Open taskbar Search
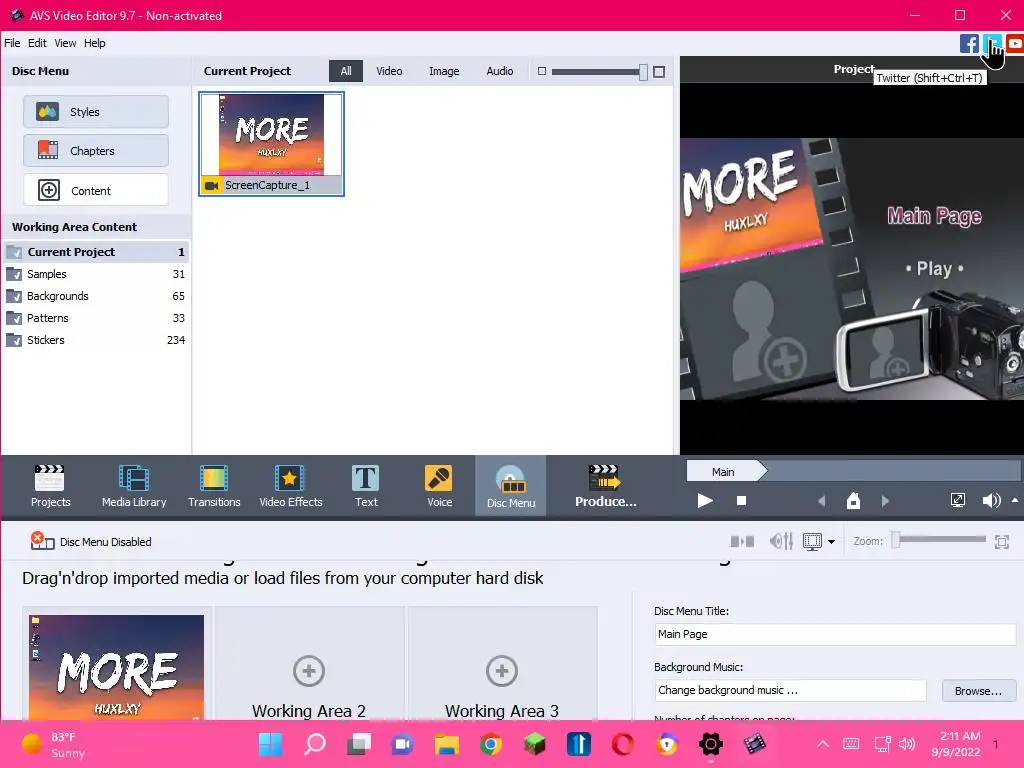This screenshot has height=768, width=1024. pyautogui.click(x=315, y=744)
